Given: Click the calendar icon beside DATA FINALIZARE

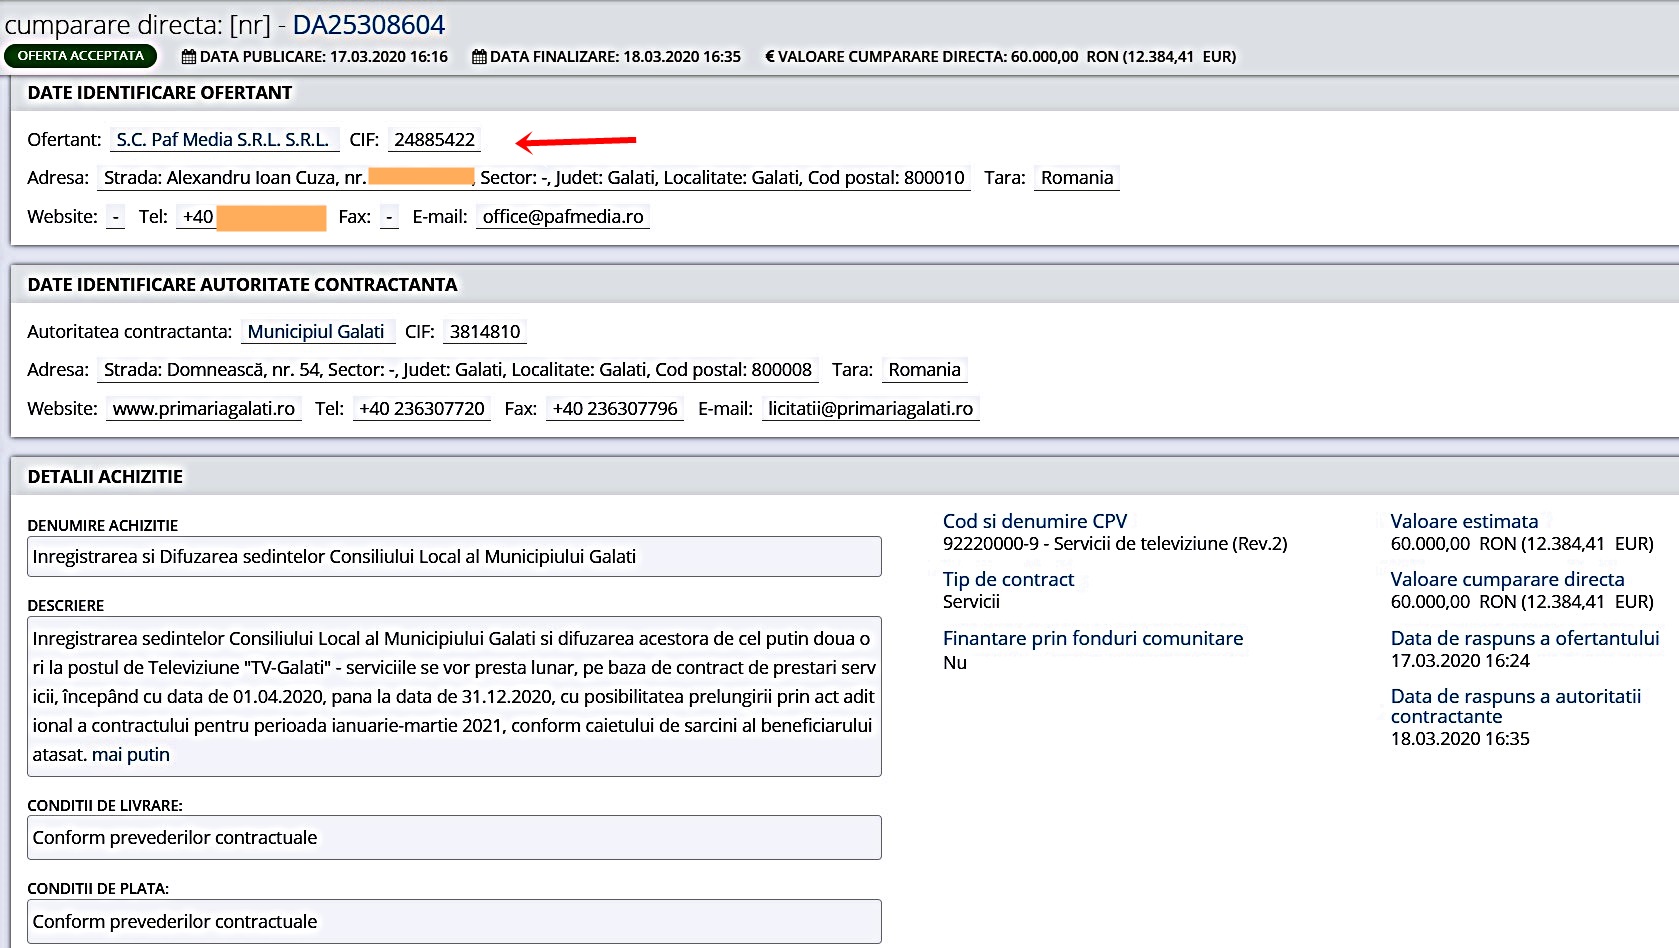Looking at the screenshot, I should click(x=479, y=57).
